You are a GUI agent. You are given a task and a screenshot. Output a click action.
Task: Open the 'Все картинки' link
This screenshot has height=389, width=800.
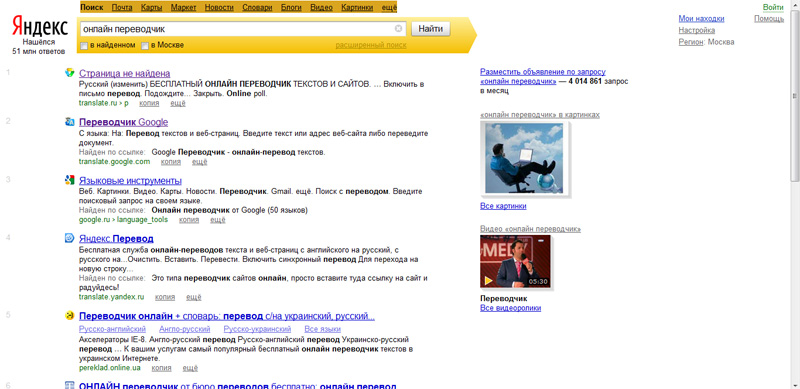coord(503,206)
